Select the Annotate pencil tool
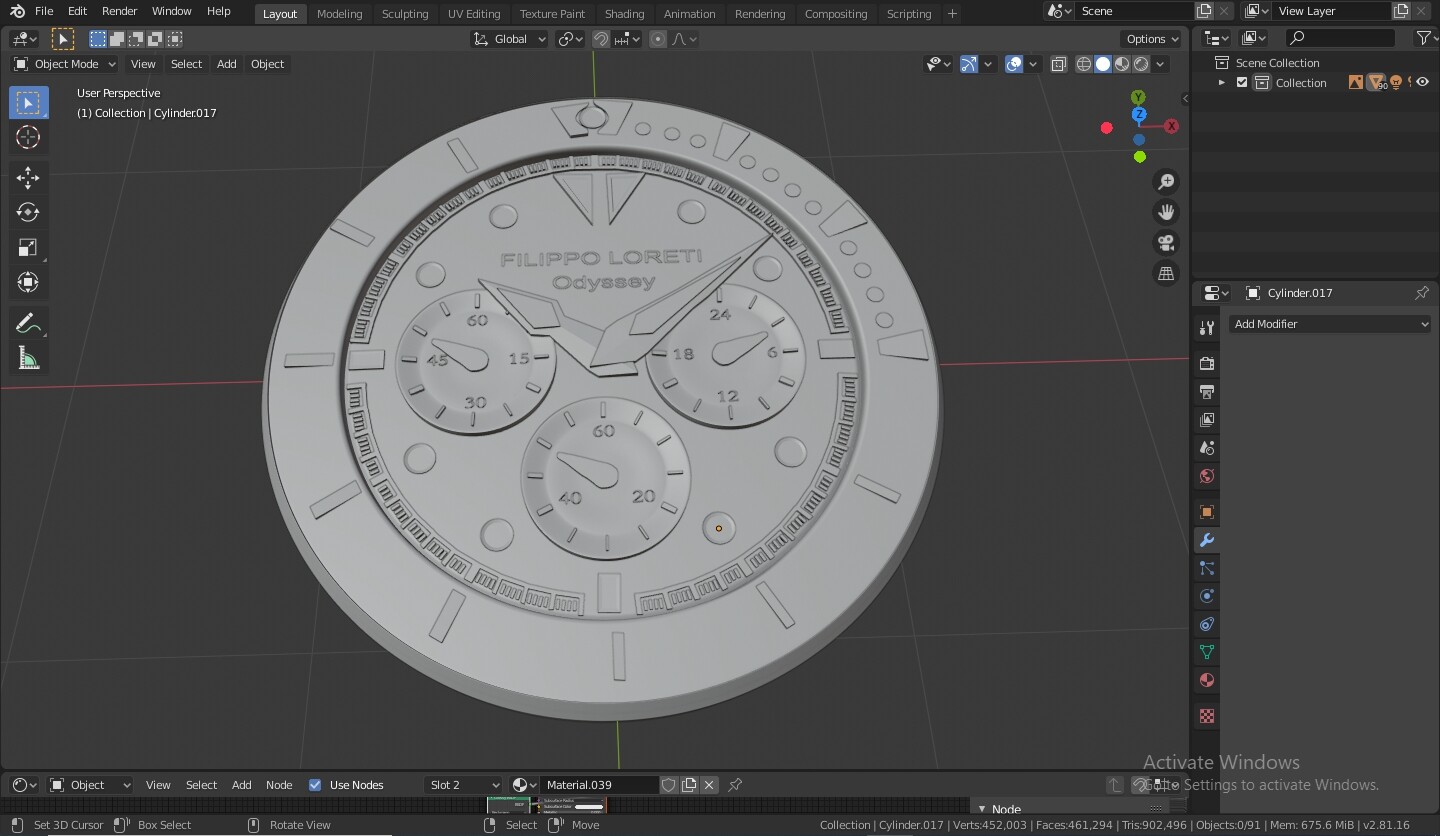This screenshot has width=1440, height=836. click(28, 324)
